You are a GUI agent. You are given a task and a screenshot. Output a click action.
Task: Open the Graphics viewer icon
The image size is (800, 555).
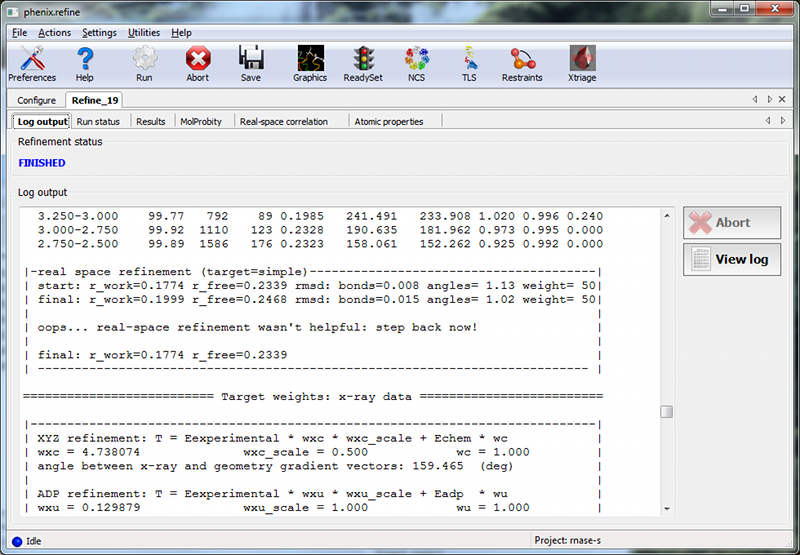pyautogui.click(x=310, y=62)
